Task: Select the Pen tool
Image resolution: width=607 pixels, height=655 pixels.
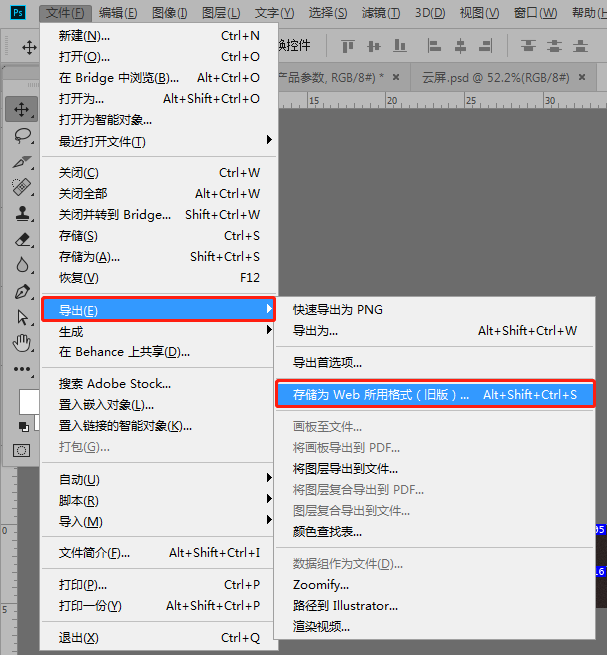Action: (x=21, y=292)
